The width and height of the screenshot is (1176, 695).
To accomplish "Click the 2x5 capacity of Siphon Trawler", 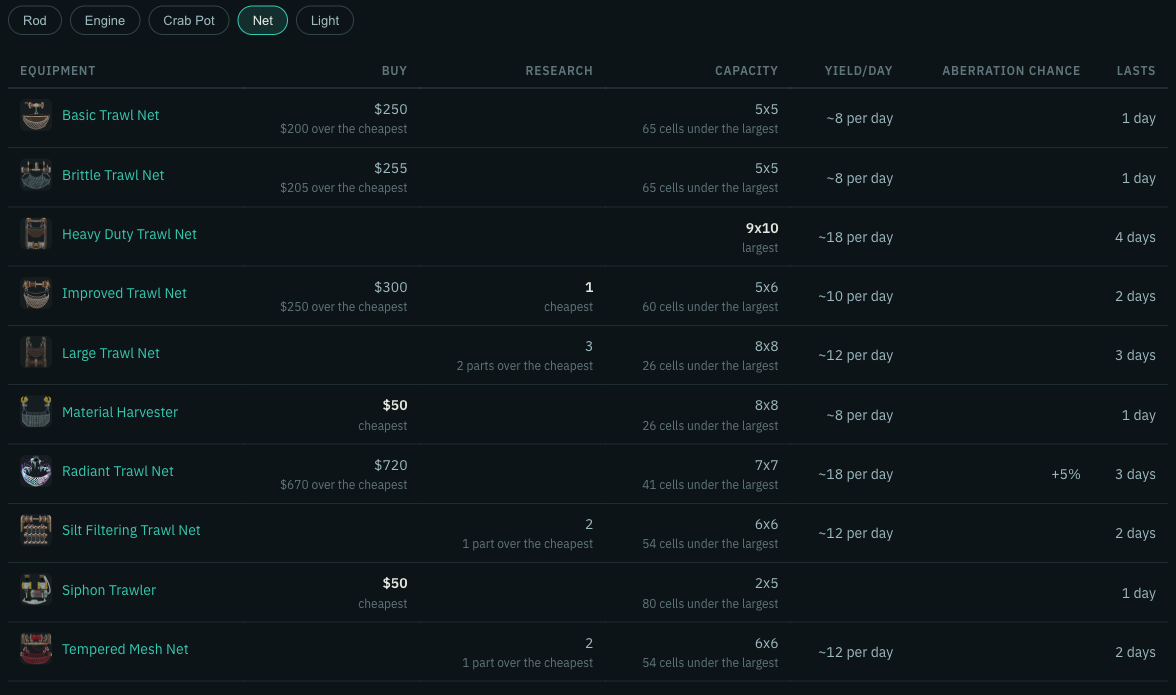I will [766, 583].
